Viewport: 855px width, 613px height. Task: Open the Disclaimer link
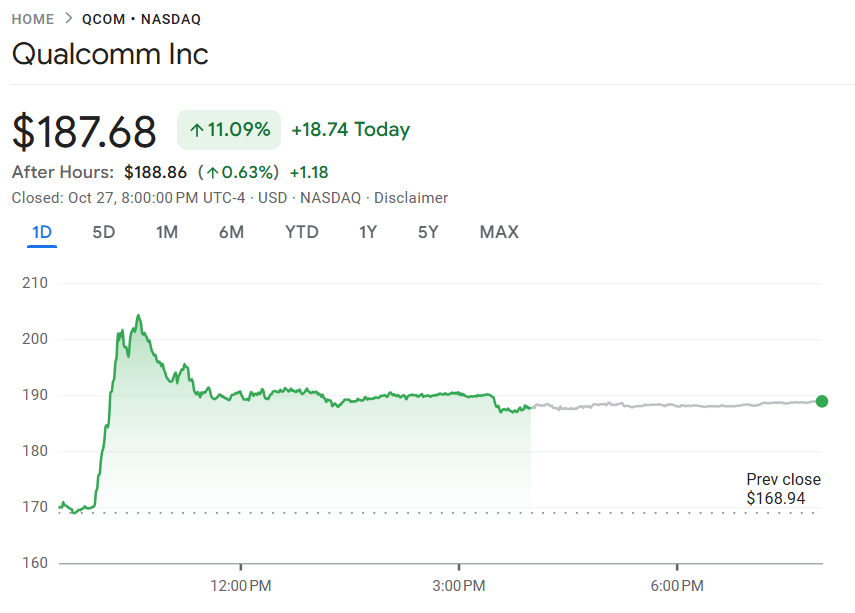[411, 198]
